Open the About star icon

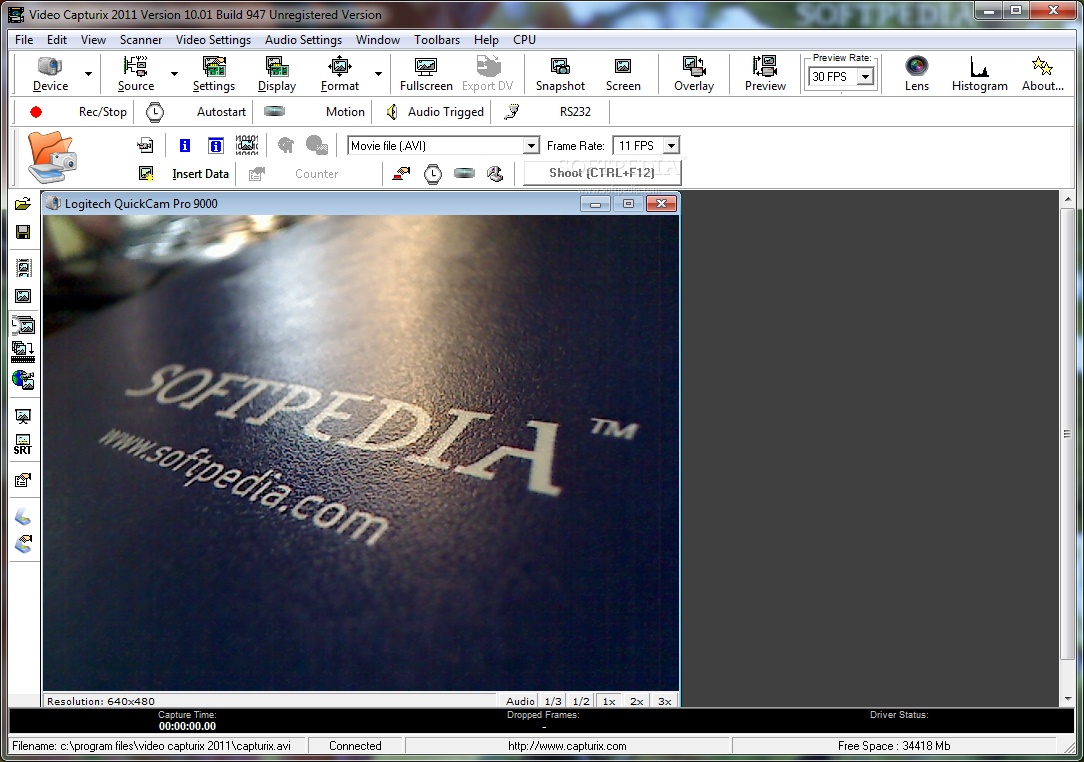point(1042,66)
